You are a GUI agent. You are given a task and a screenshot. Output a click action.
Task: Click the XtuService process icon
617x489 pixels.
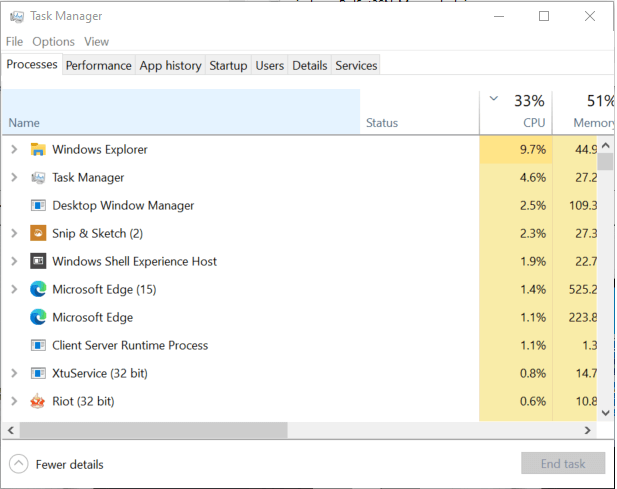point(38,373)
